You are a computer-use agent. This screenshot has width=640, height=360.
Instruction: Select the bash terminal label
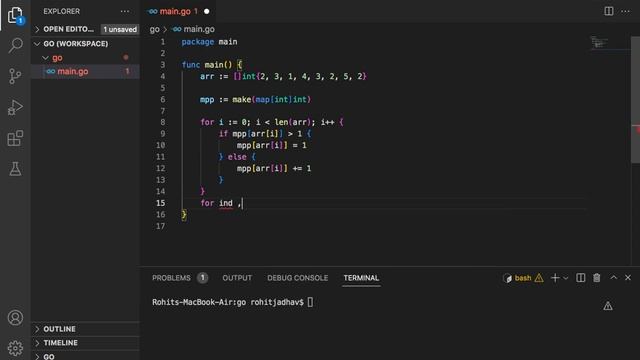[x=523, y=278]
